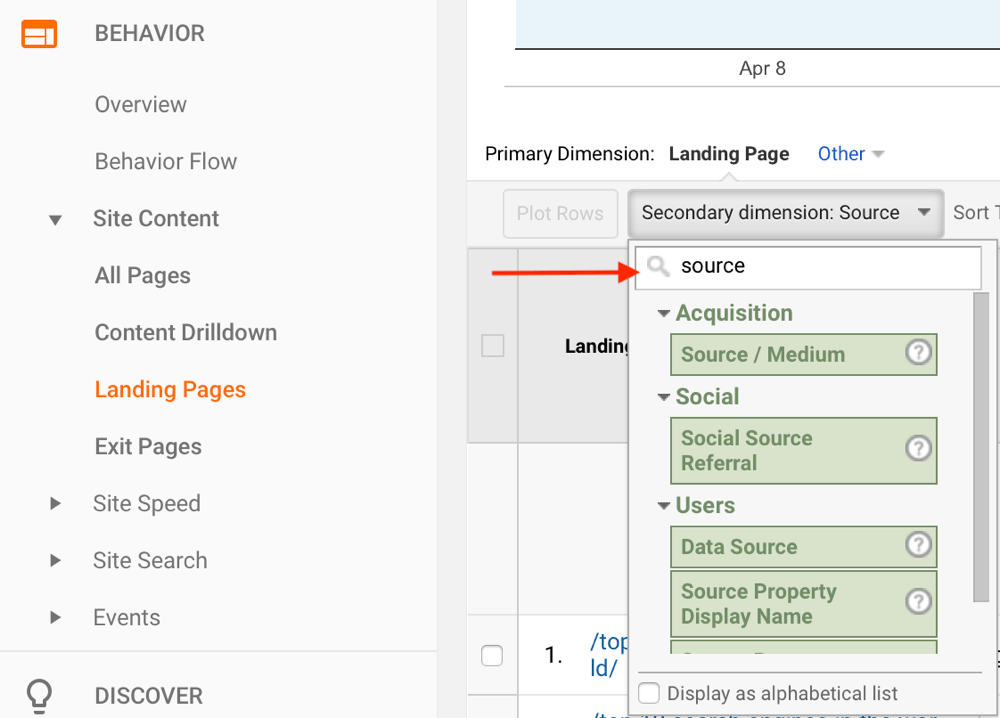Screen dimensions: 1000x718
Task: Click help icon beside Social Source Referral
Action: point(917,449)
